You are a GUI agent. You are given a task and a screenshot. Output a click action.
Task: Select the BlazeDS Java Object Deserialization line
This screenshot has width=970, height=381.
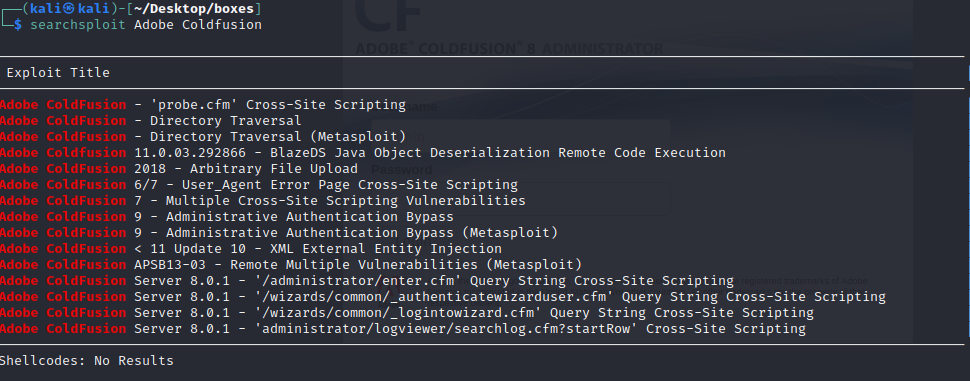click(363, 153)
